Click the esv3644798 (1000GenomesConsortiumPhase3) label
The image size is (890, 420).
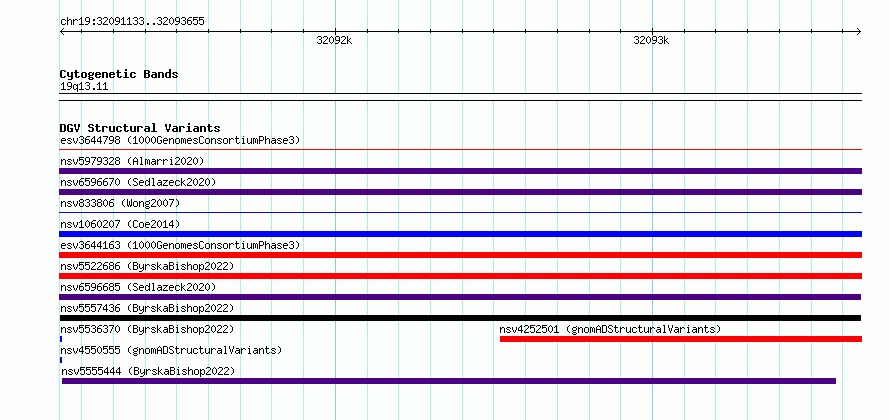(180, 140)
